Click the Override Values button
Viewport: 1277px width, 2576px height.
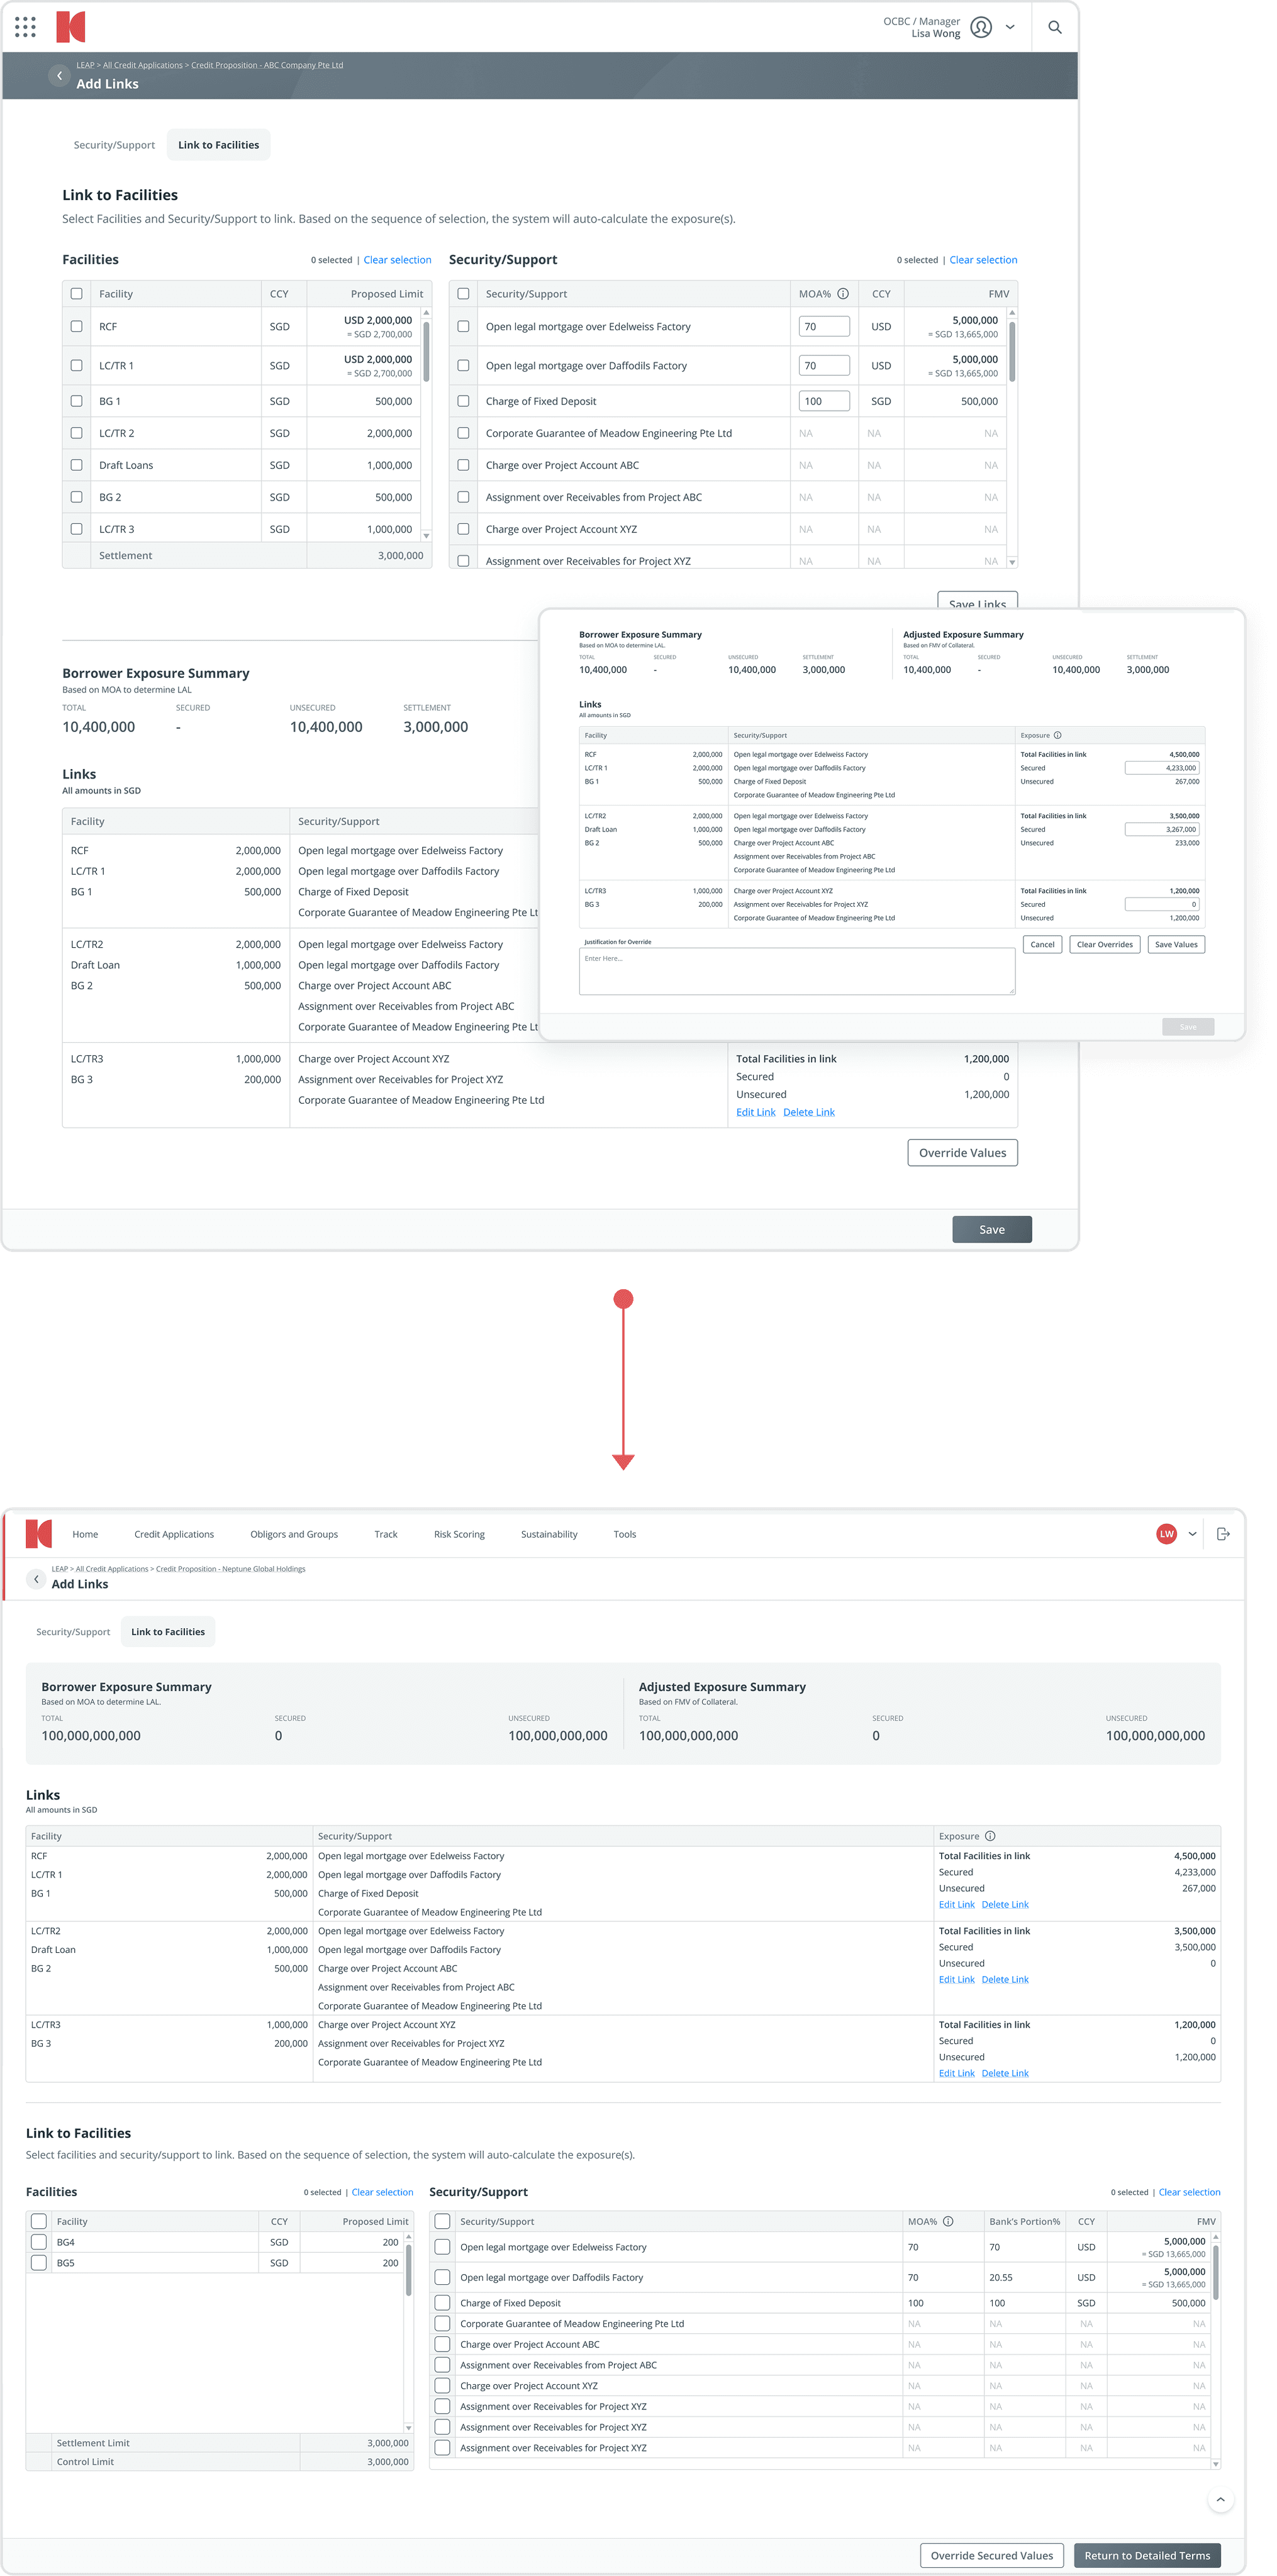[962, 1153]
